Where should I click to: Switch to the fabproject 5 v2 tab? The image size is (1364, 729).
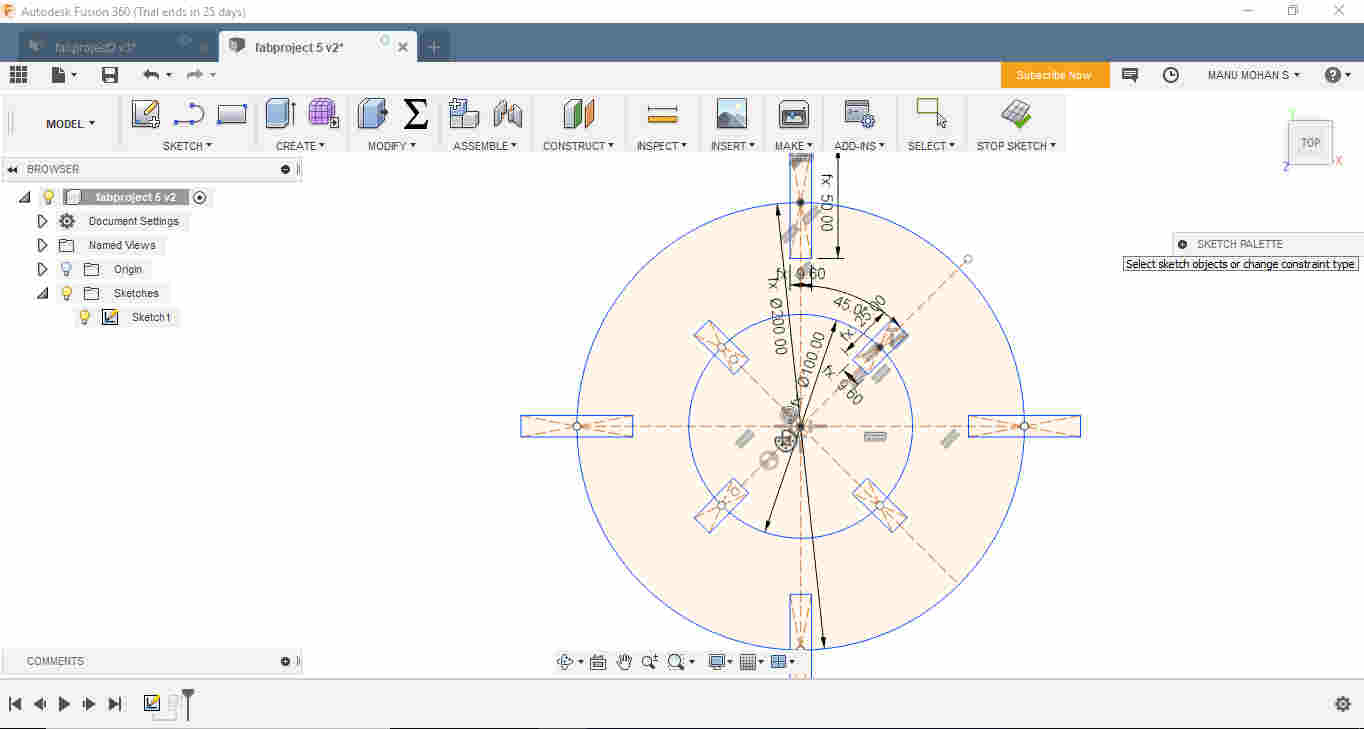pos(300,47)
